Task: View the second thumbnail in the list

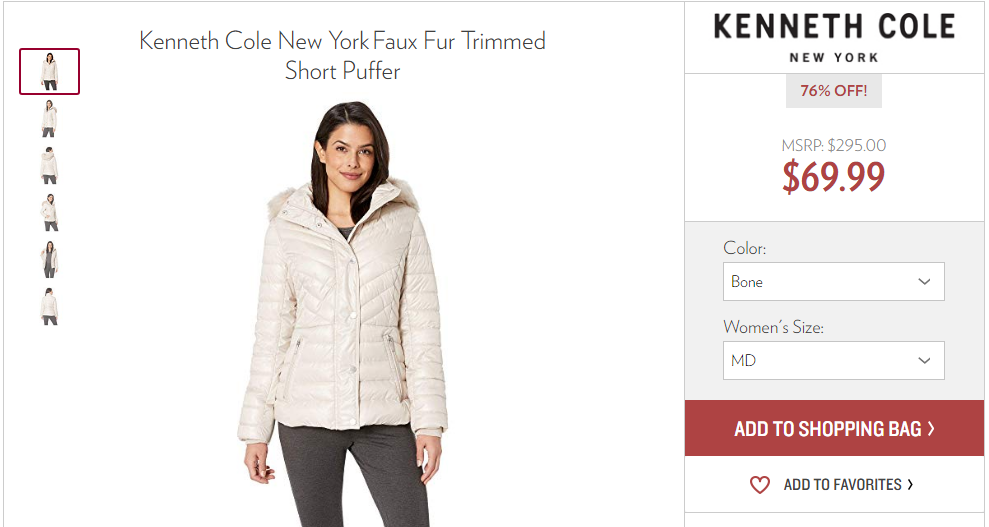Action: point(49,119)
